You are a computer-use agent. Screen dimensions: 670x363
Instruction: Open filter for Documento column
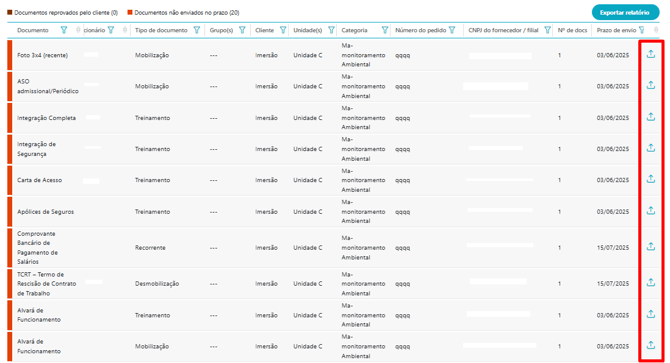pyautogui.click(x=64, y=30)
